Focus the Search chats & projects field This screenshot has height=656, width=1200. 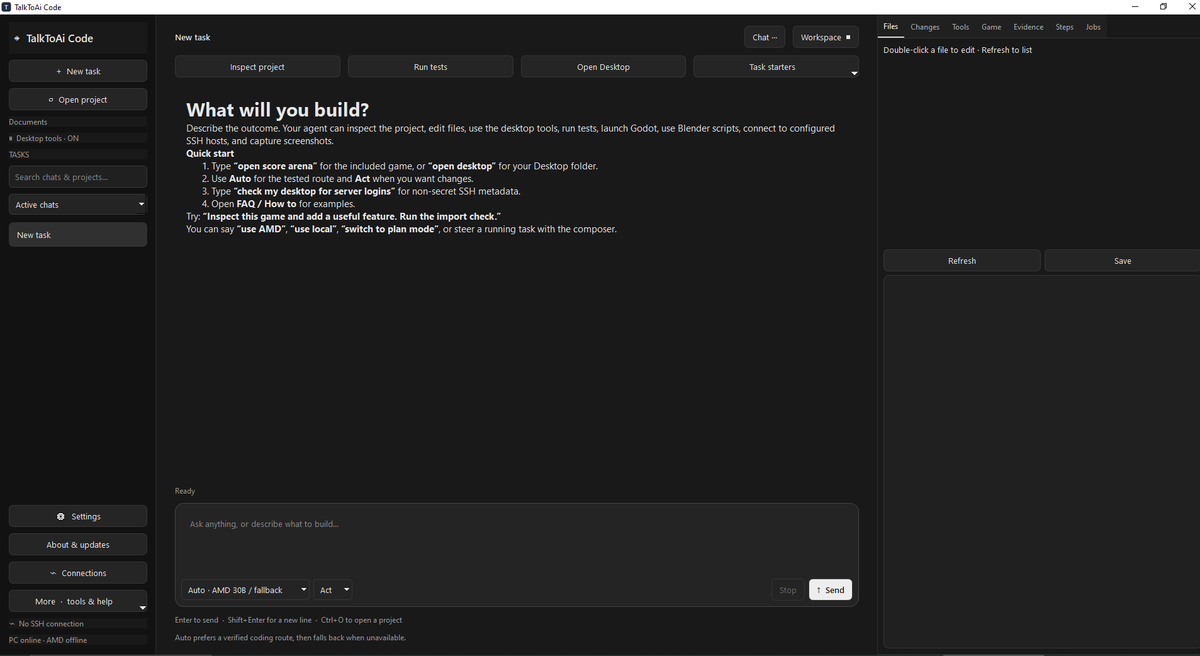pyautogui.click(x=78, y=177)
